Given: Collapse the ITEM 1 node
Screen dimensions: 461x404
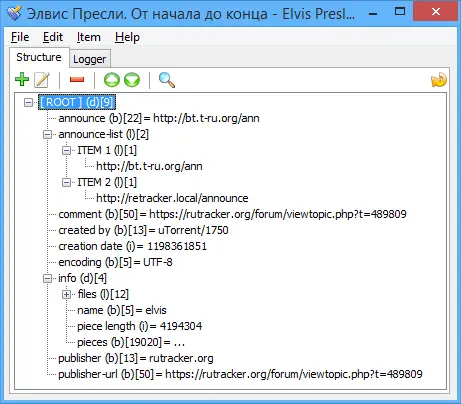Looking at the screenshot, I should [x=67, y=150].
